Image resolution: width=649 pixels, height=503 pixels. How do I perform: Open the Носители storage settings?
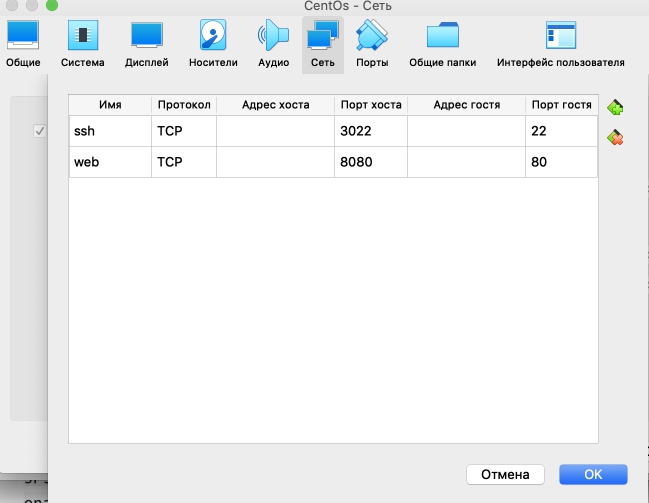(x=213, y=43)
